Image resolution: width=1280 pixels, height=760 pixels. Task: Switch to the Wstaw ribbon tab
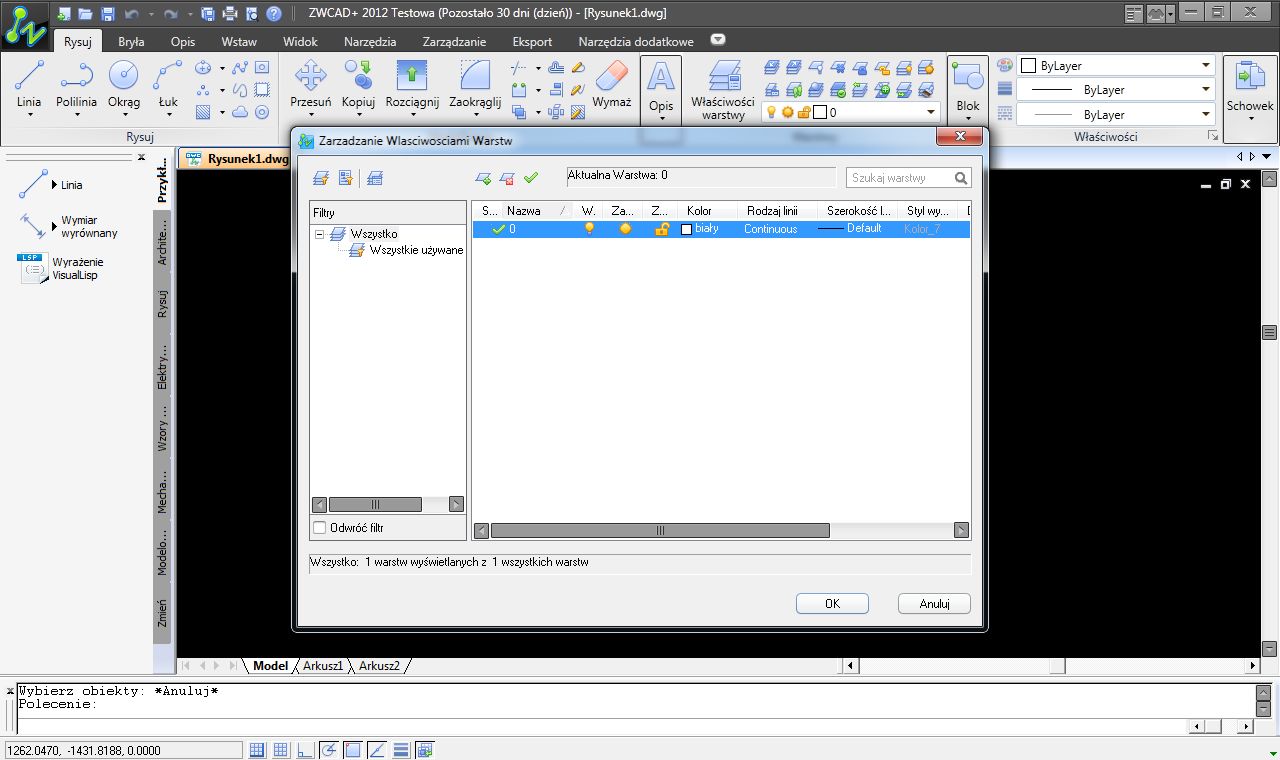pyautogui.click(x=239, y=42)
